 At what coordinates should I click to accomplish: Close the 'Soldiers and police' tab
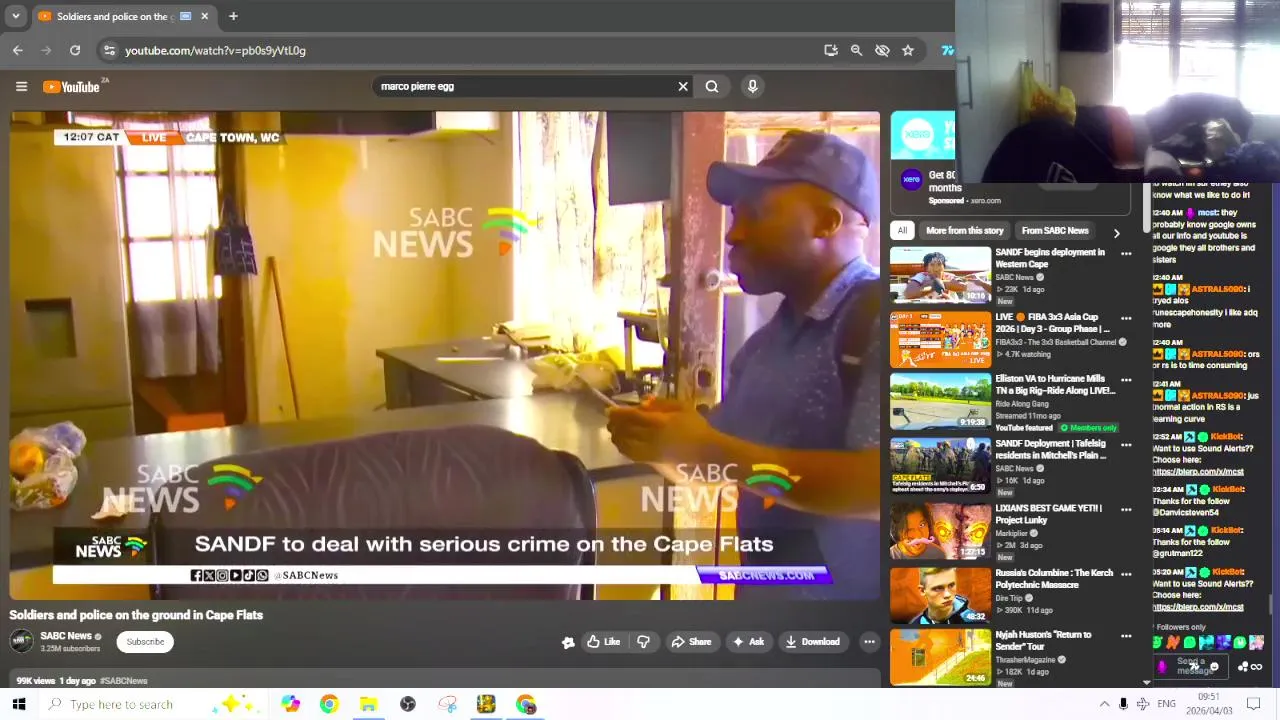point(205,16)
